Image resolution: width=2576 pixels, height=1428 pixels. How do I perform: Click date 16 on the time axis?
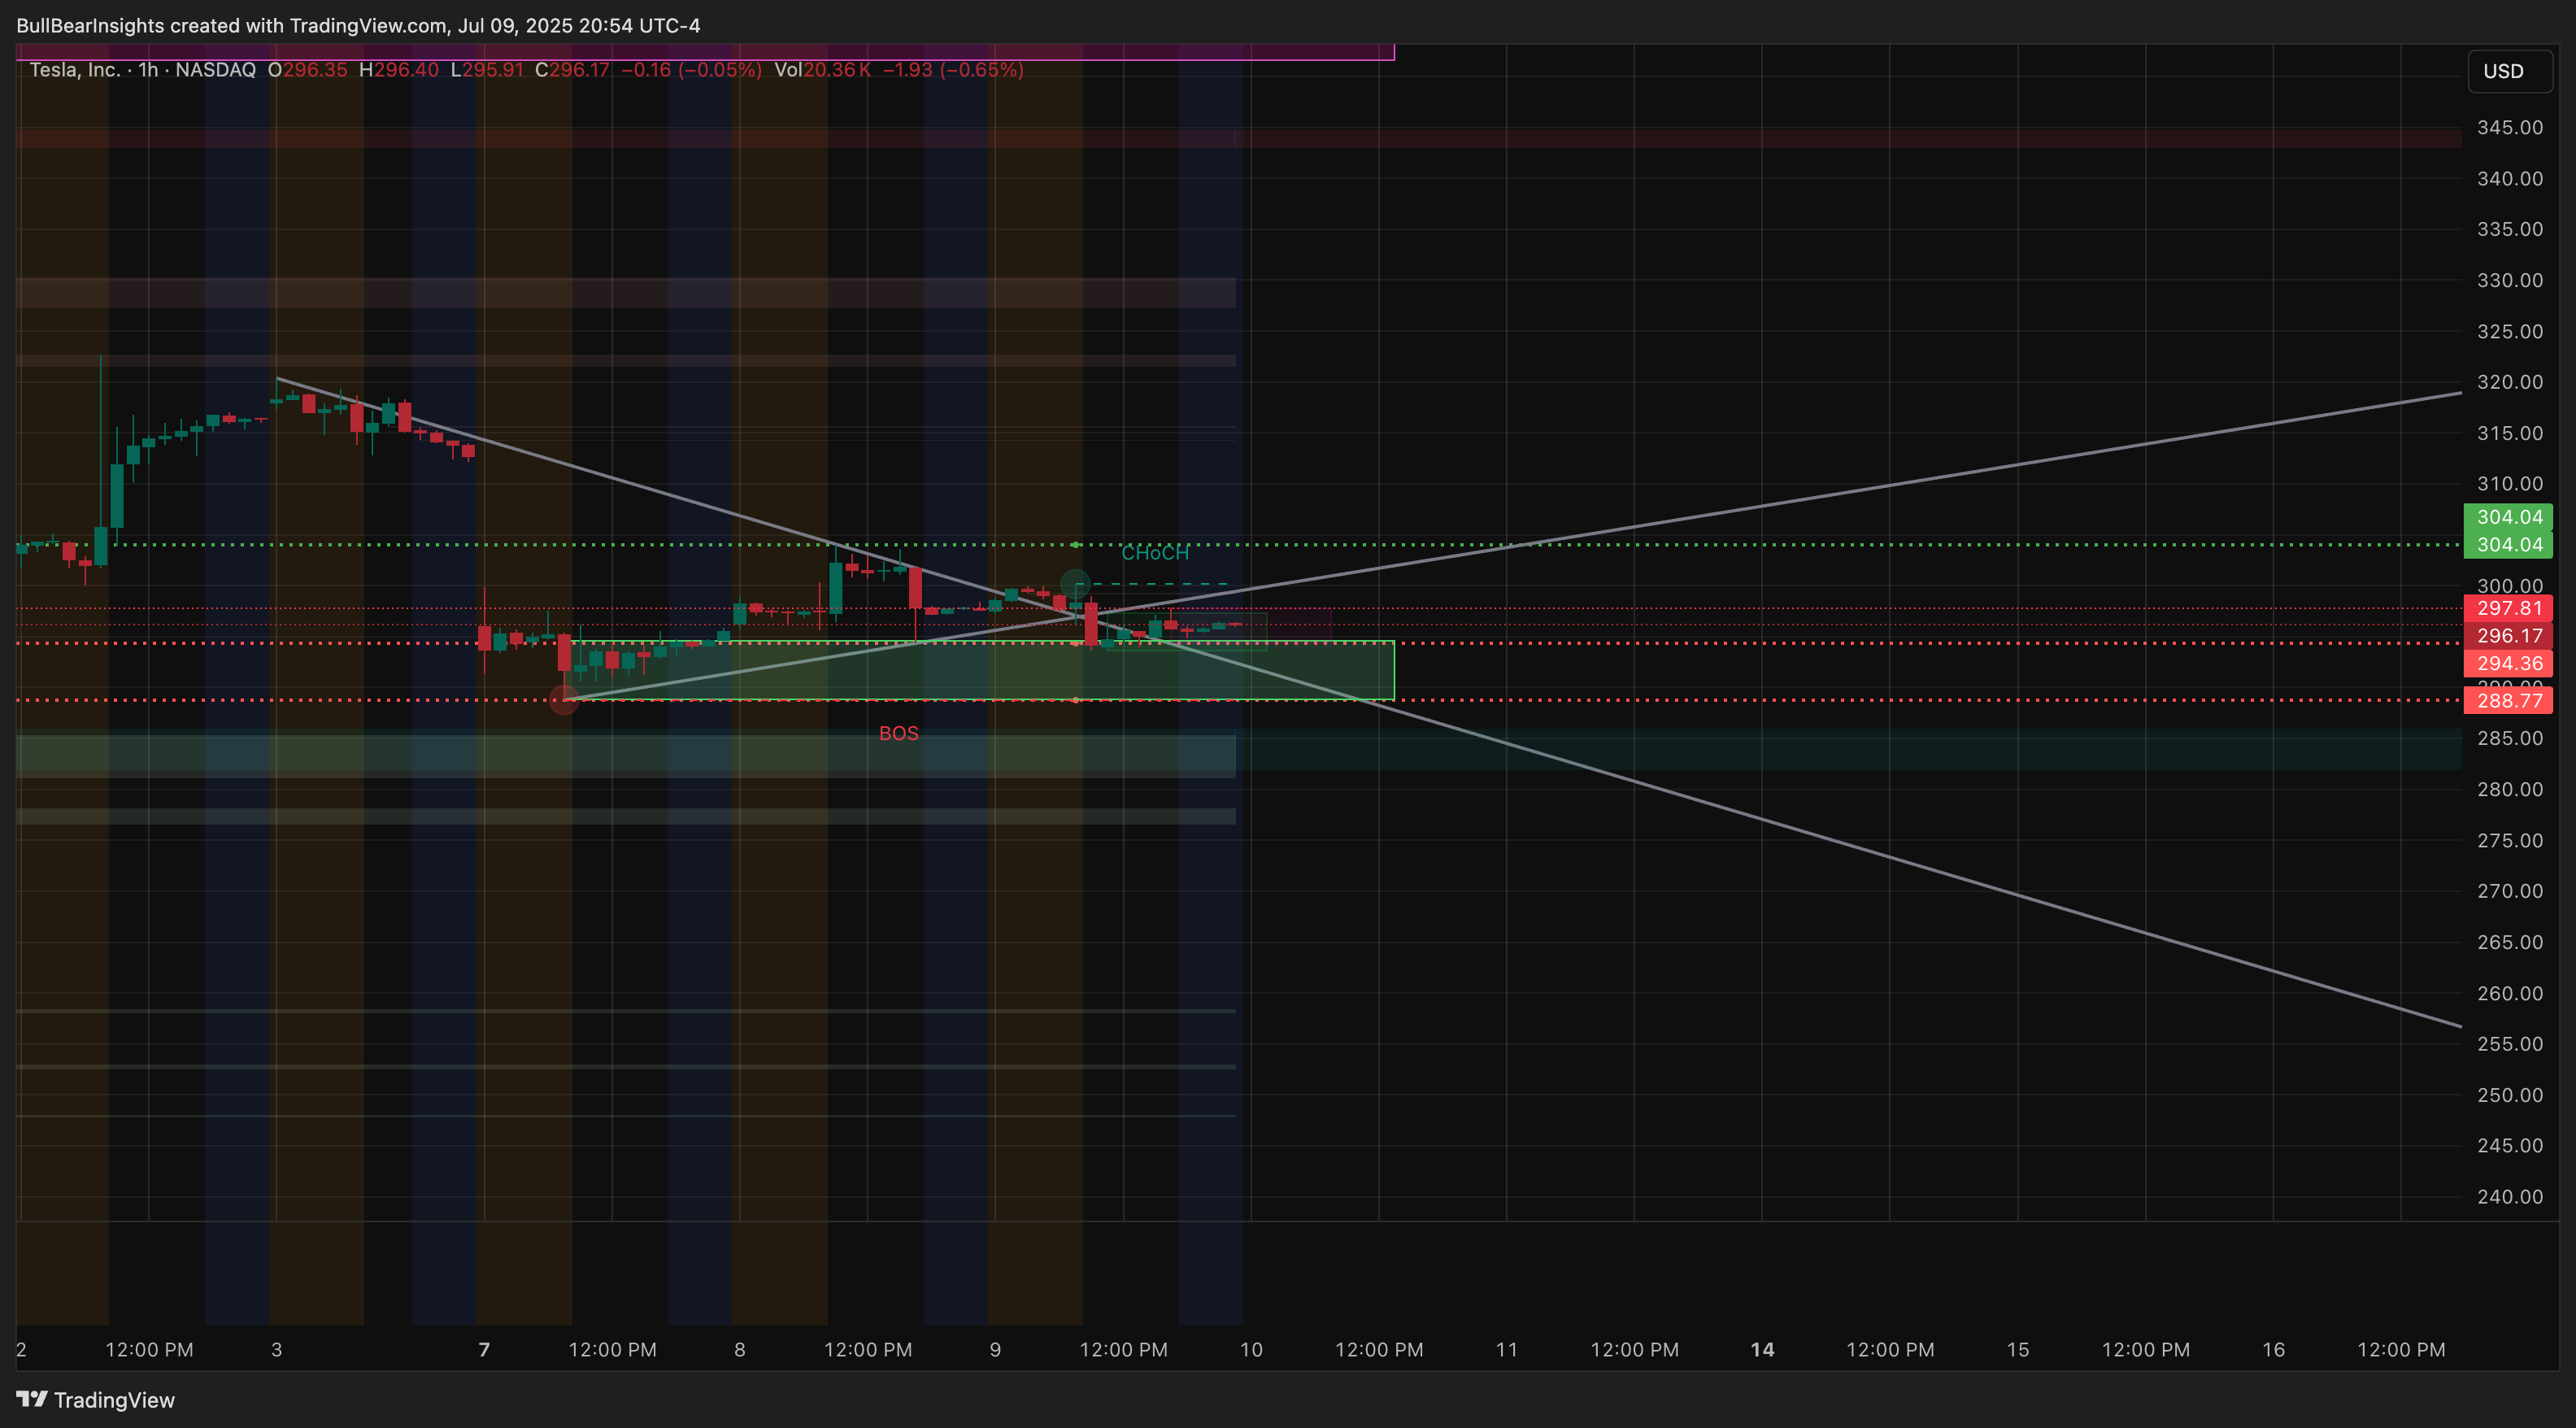[2274, 1350]
